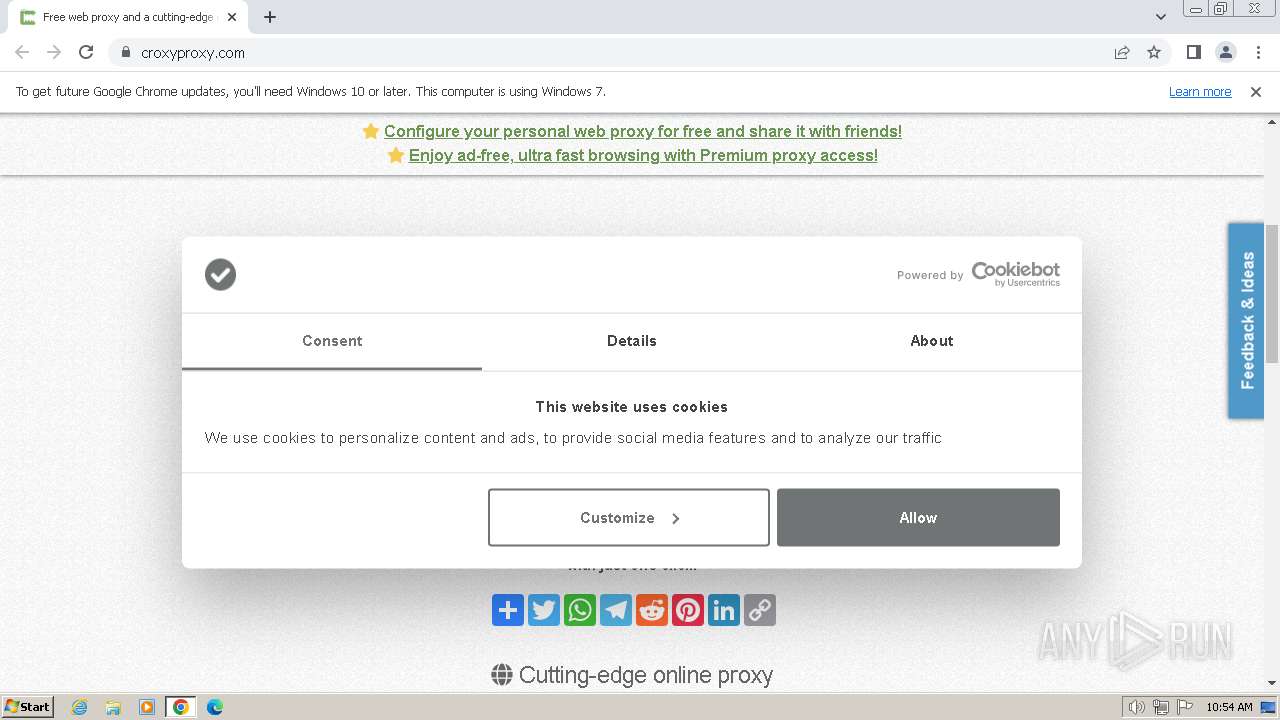Open the media player taskbar icon

(x=147, y=707)
